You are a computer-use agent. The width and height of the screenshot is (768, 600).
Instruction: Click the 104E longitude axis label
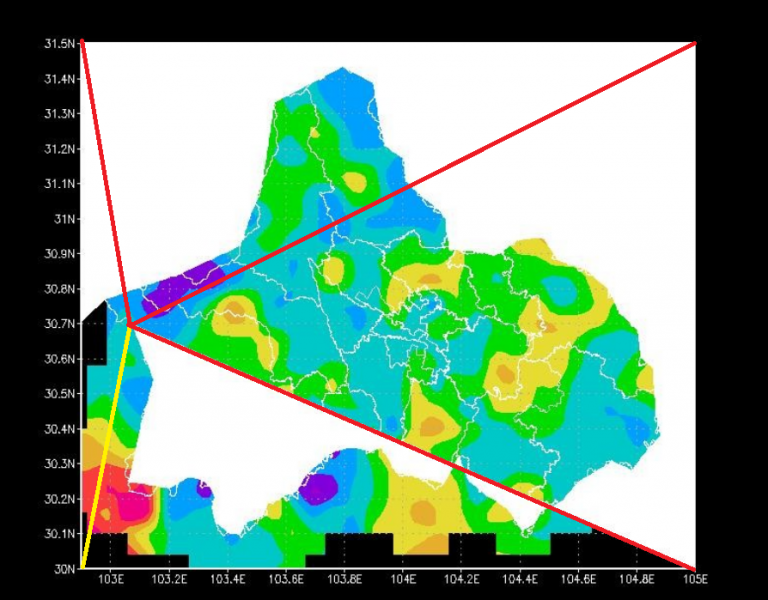404,580
